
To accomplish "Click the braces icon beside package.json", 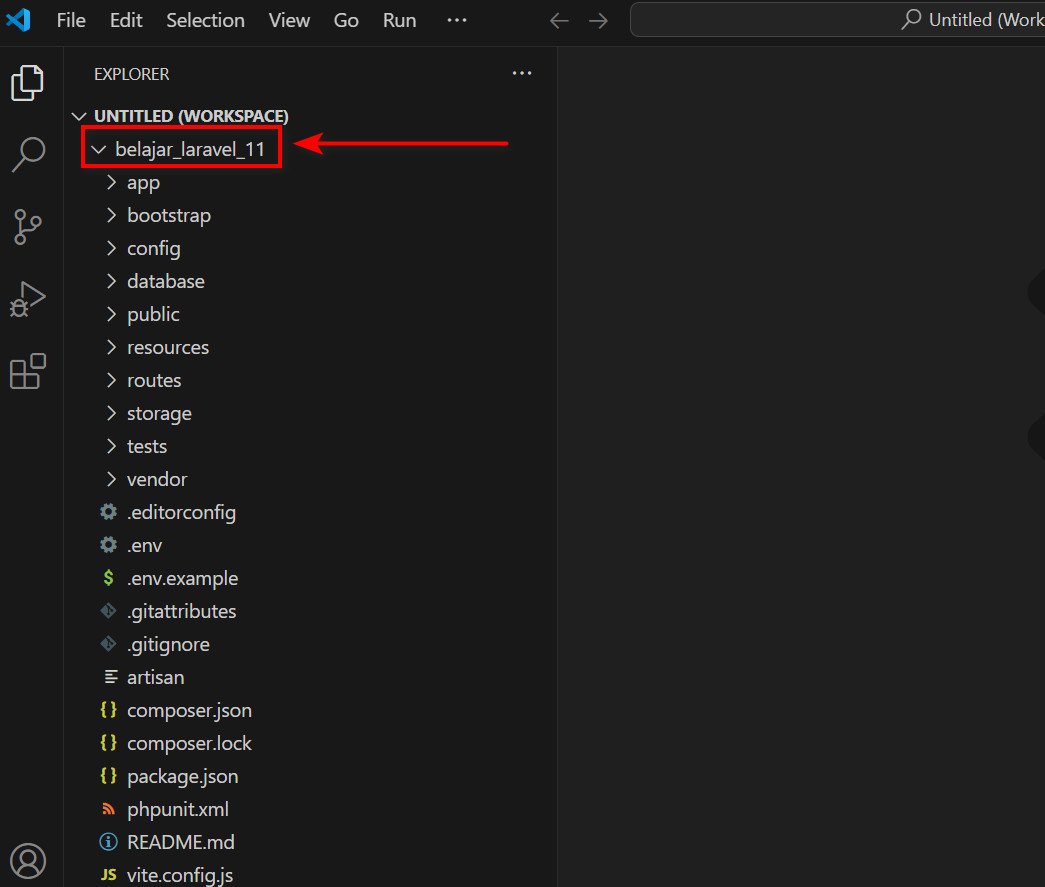I will [x=109, y=776].
